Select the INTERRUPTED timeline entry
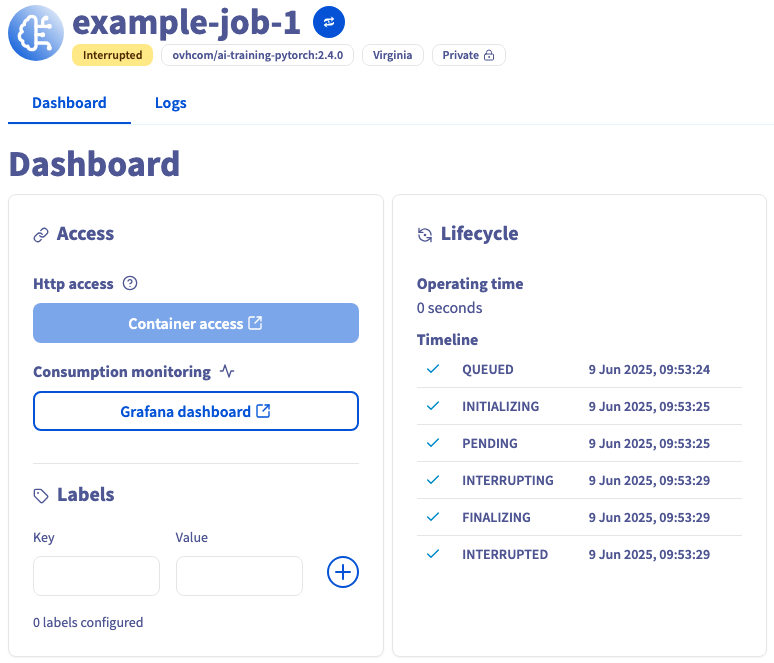This screenshot has width=774, height=663. pos(579,554)
